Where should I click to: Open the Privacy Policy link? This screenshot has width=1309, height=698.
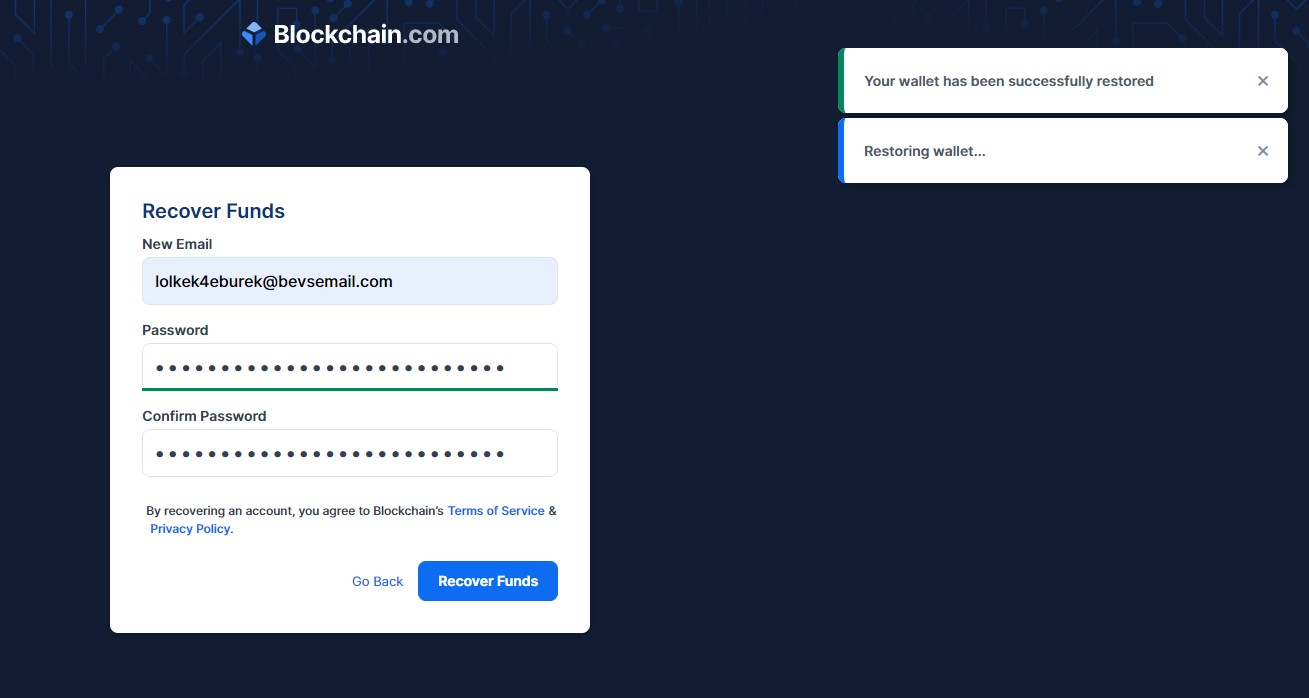[x=190, y=529]
